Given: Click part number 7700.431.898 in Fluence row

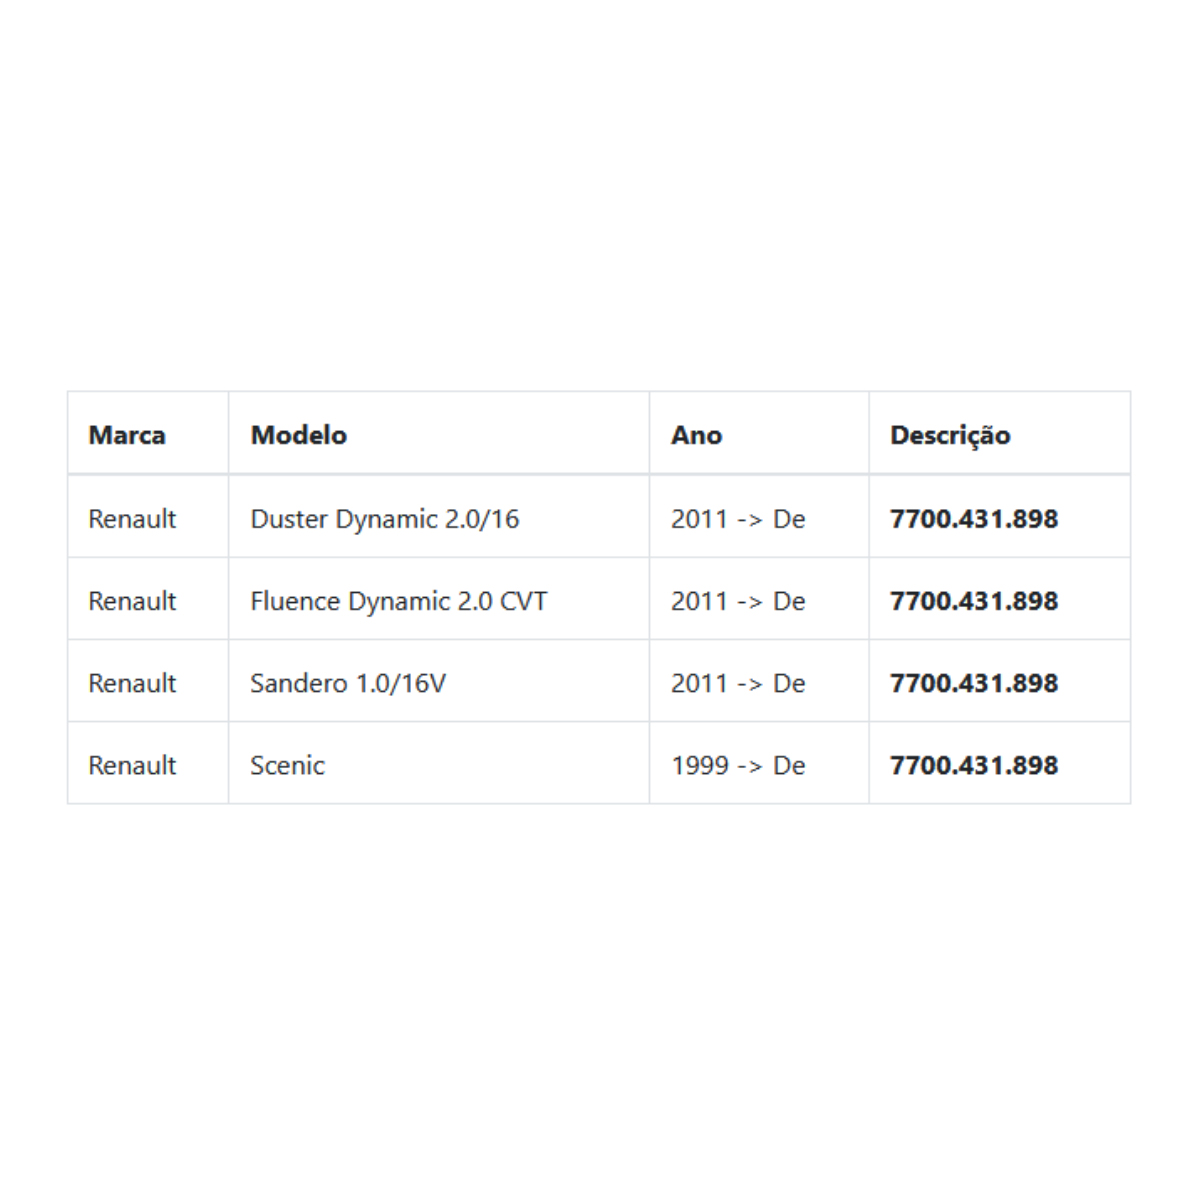Looking at the screenshot, I should [x=974, y=600].
